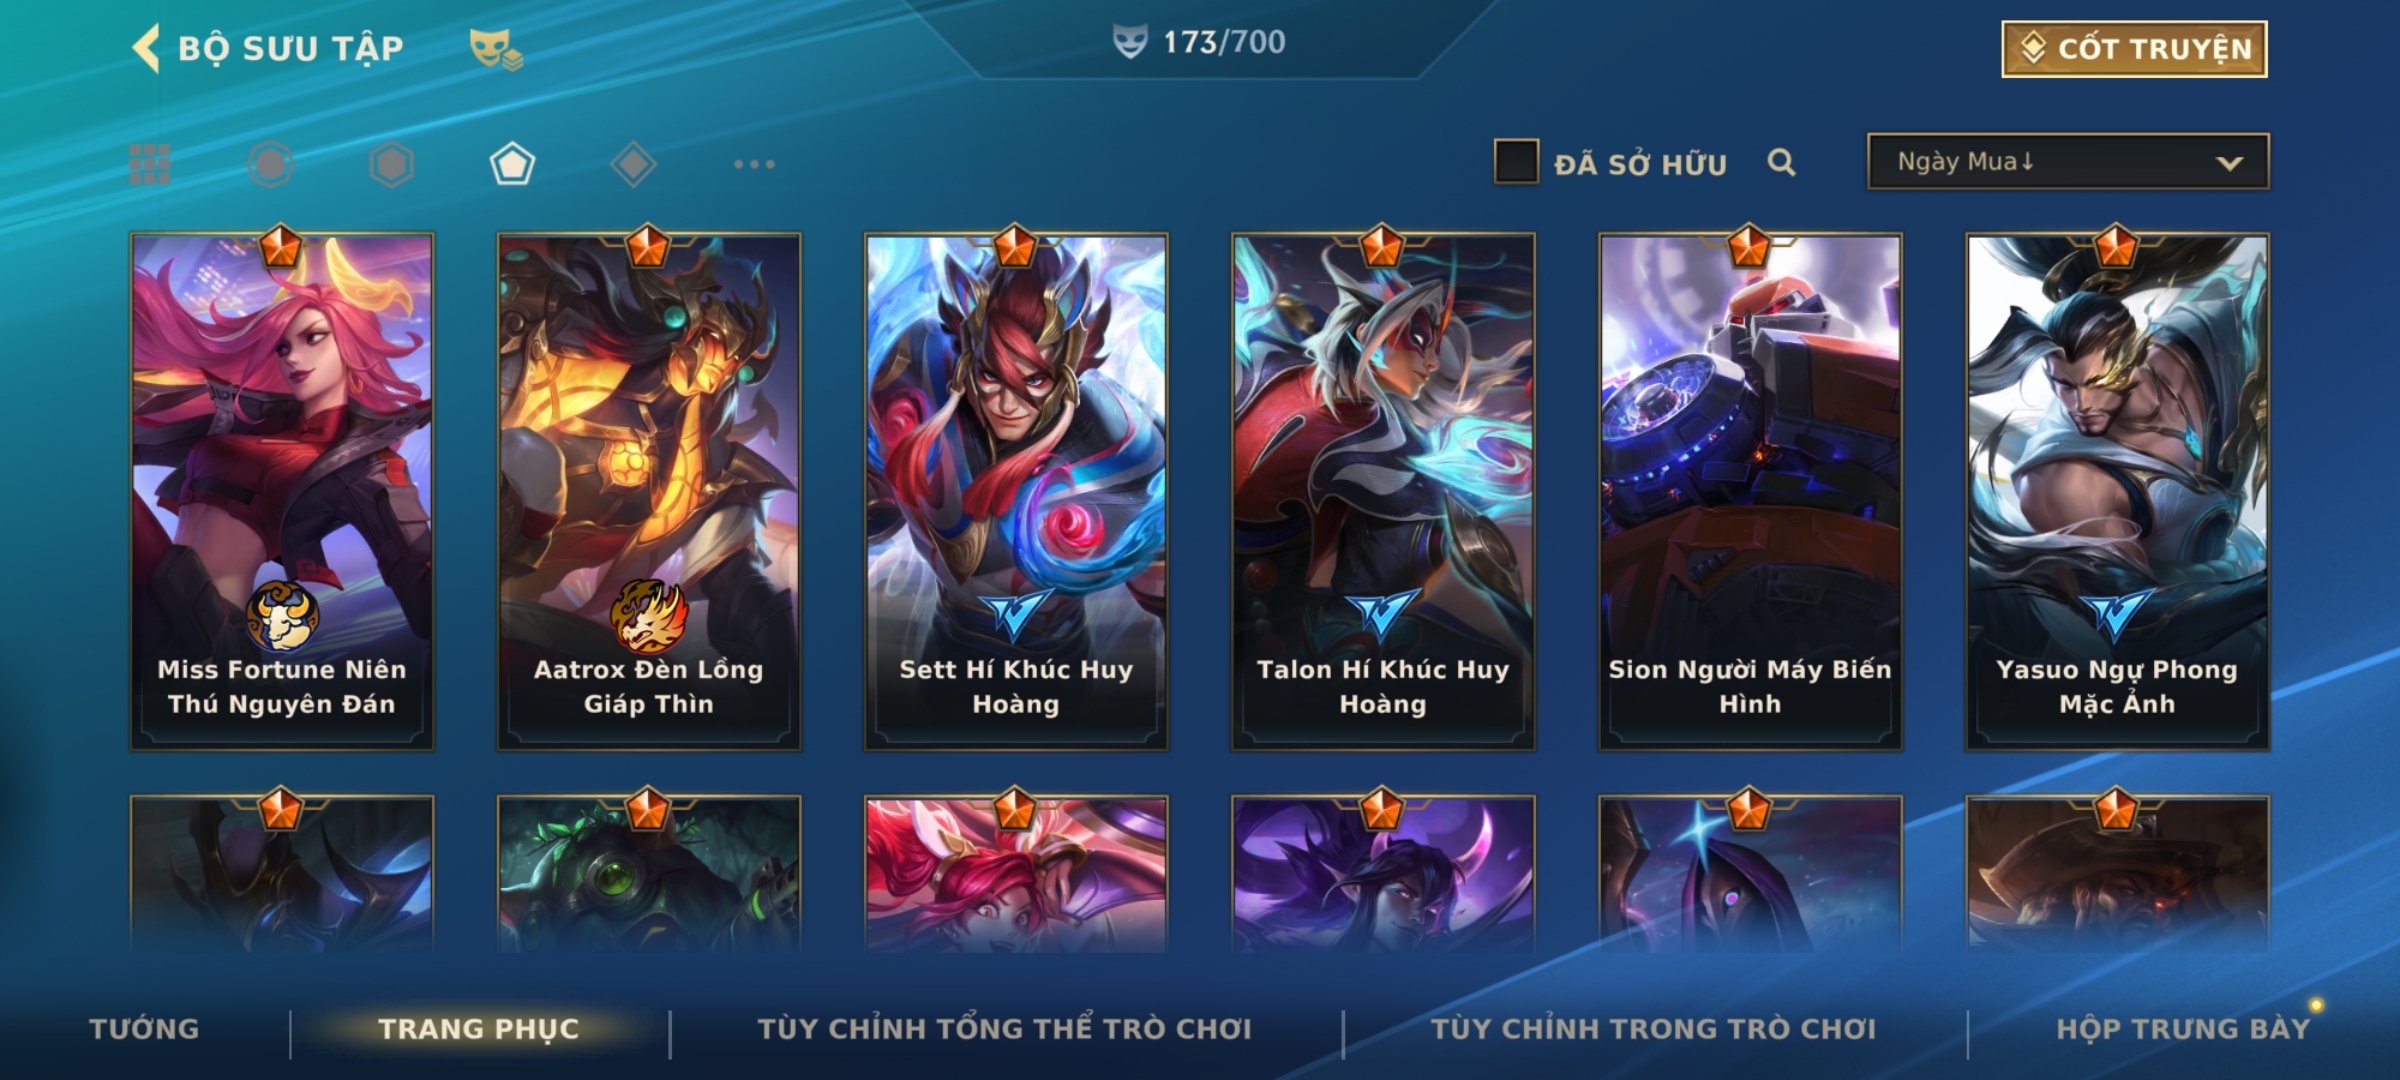
Task: Click the Cốt Truyện button
Action: coord(2134,49)
